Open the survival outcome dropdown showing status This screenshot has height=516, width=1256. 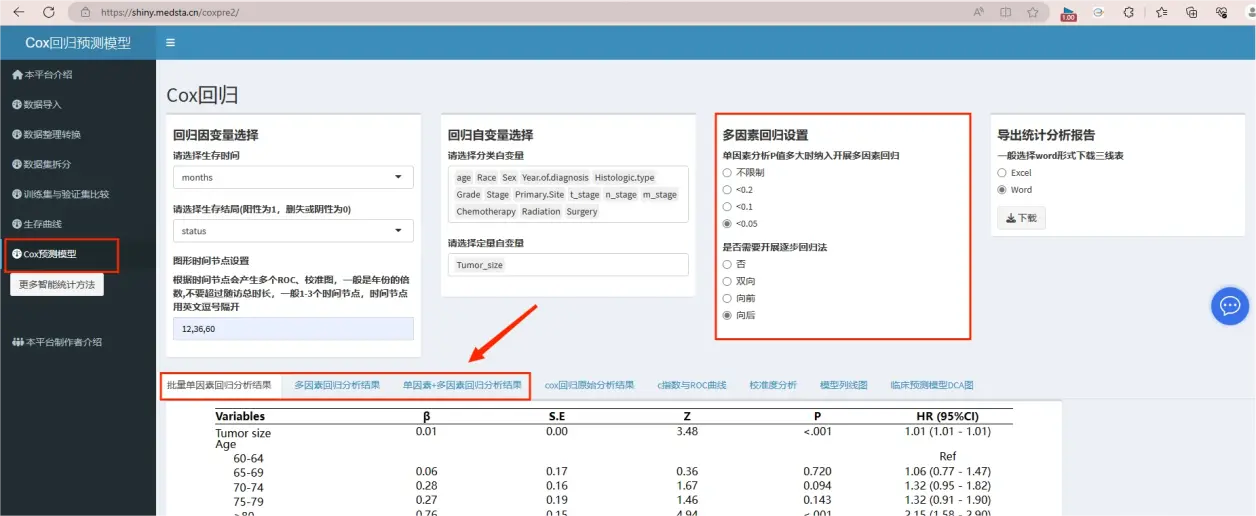point(293,231)
